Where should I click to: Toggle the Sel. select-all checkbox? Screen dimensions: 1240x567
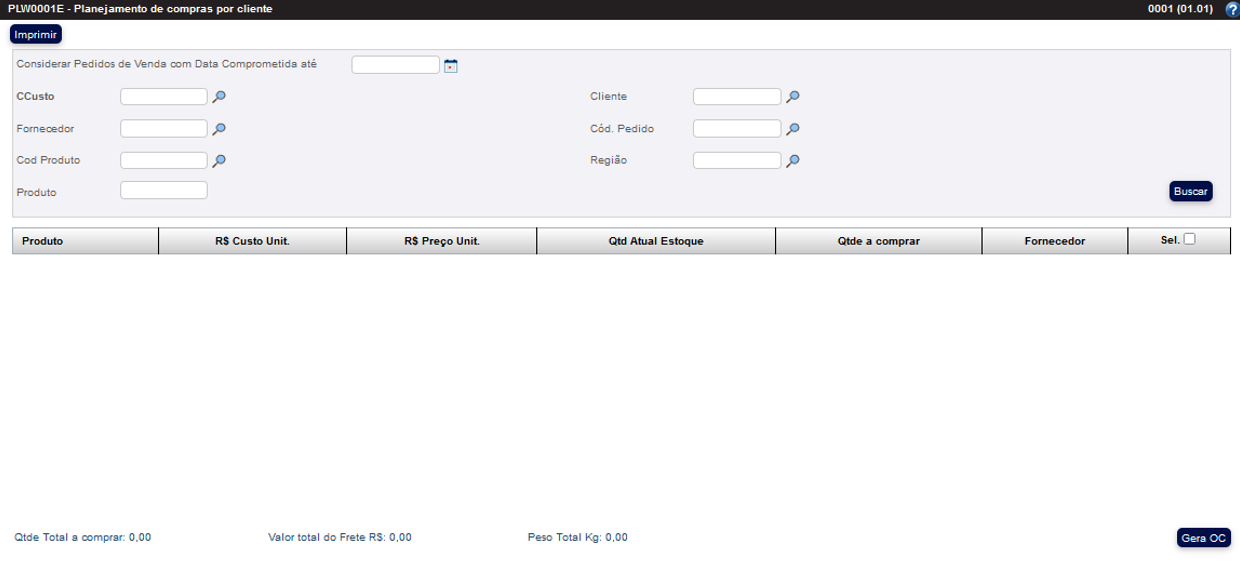1189,239
